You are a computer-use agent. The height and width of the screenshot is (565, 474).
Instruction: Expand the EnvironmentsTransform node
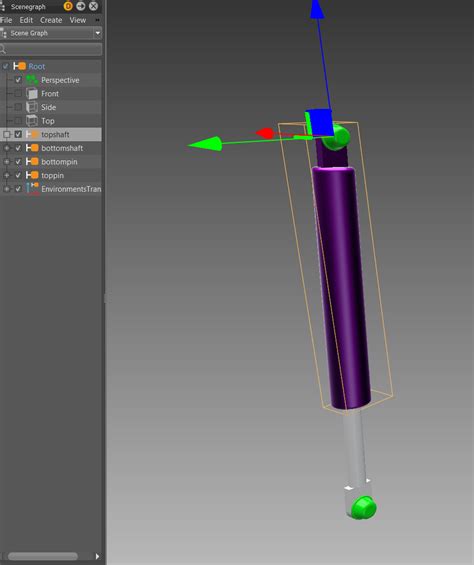(6, 189)
